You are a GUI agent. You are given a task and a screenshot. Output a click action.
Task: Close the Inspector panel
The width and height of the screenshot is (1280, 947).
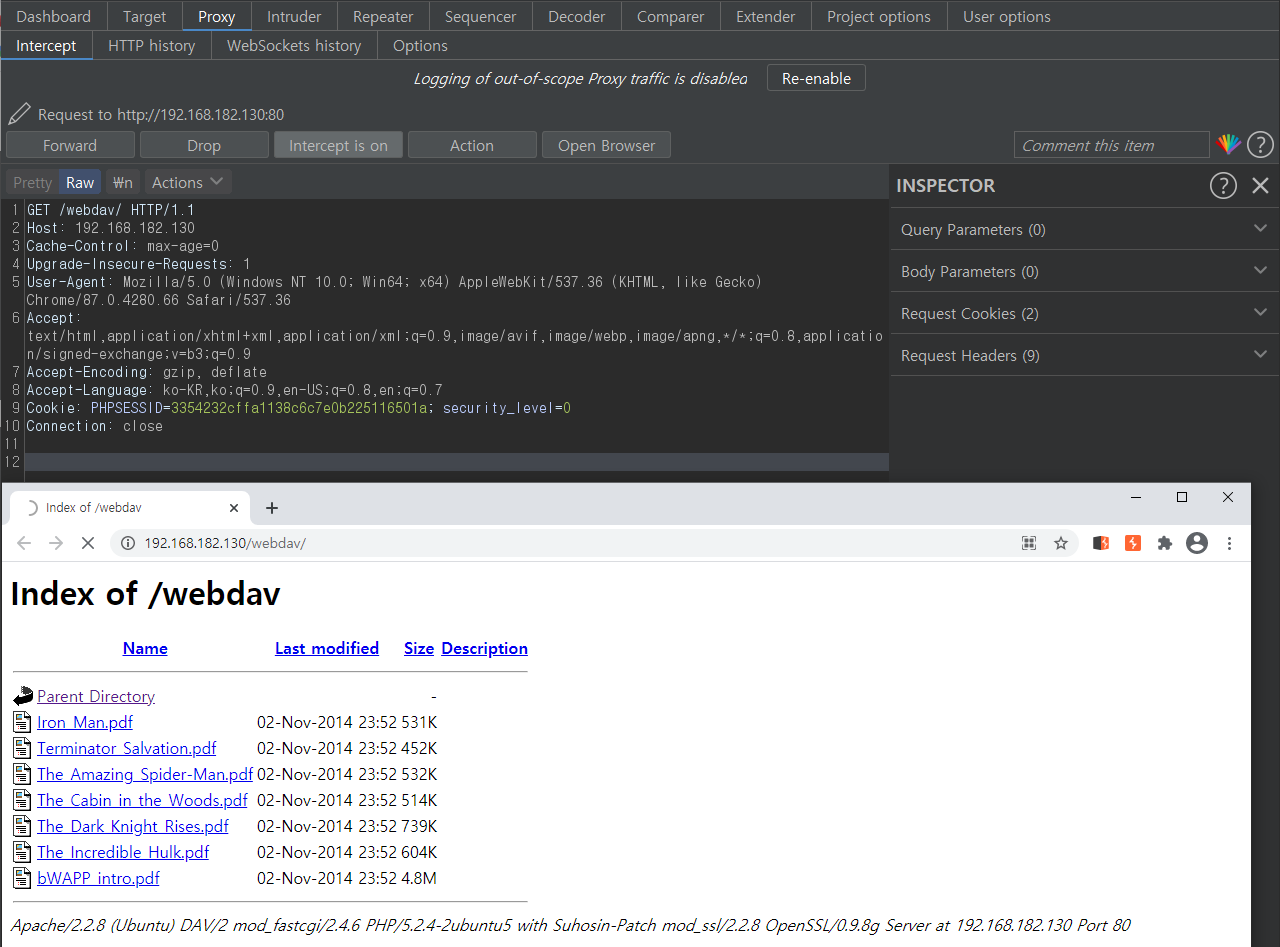[1260, 185]
